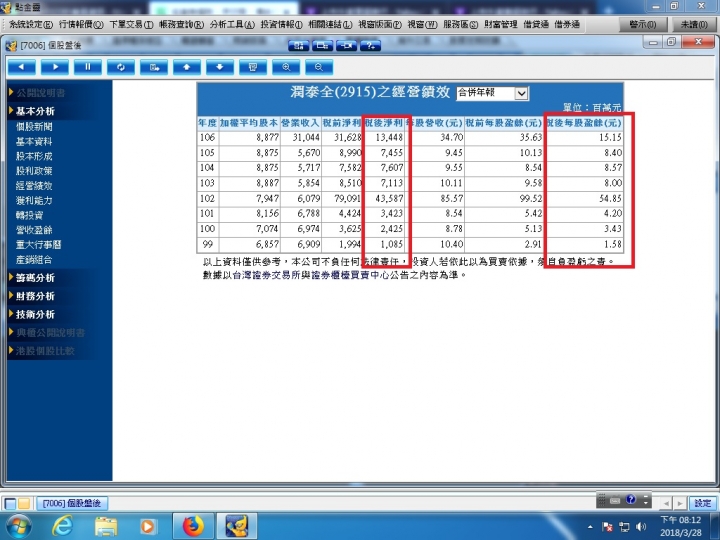Open 轉投資 in sidebar
The height and width of the screenshot is (540, 720).
pos(30,215)
